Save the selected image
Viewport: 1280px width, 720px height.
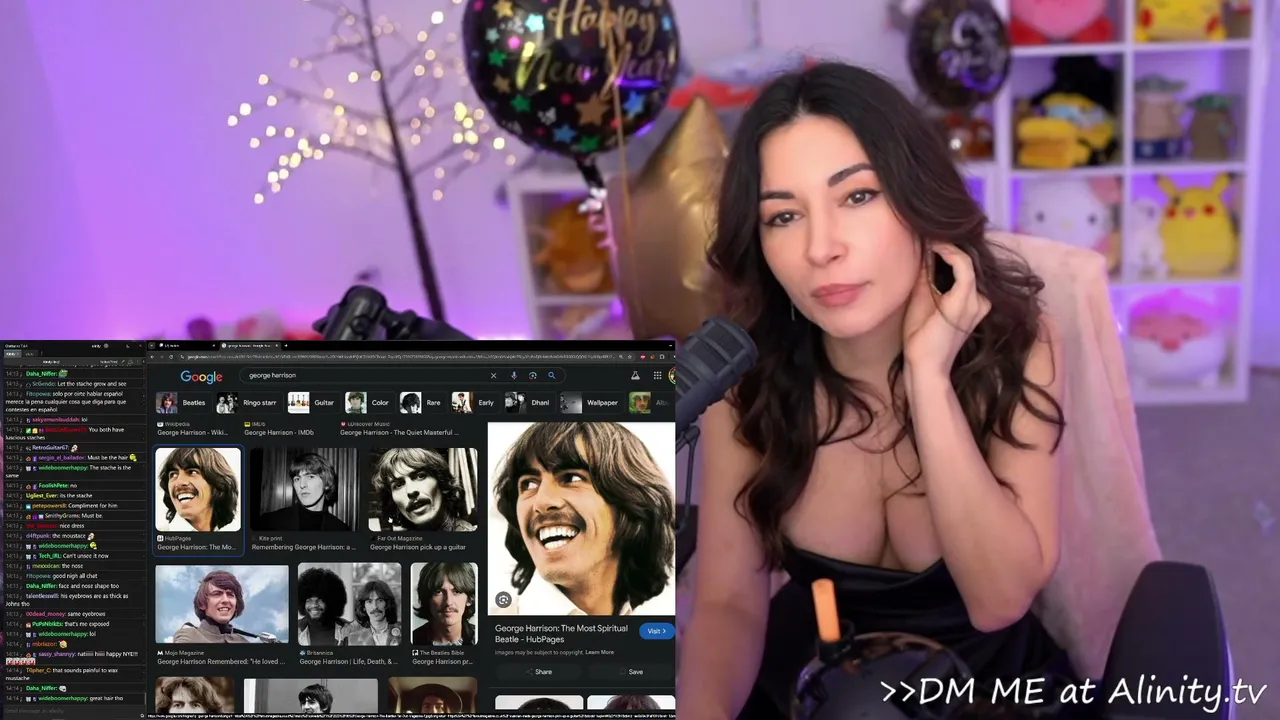(631, 672)
